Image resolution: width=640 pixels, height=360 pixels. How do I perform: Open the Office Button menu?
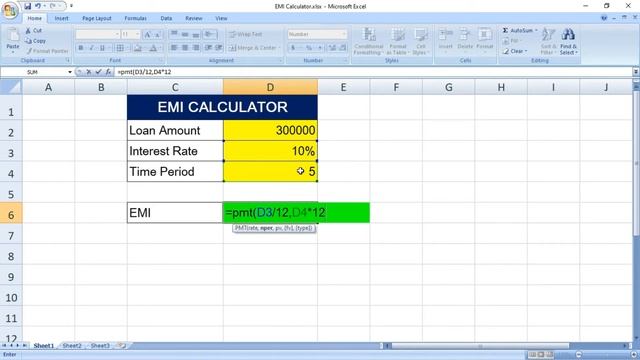tap(9, 10)
